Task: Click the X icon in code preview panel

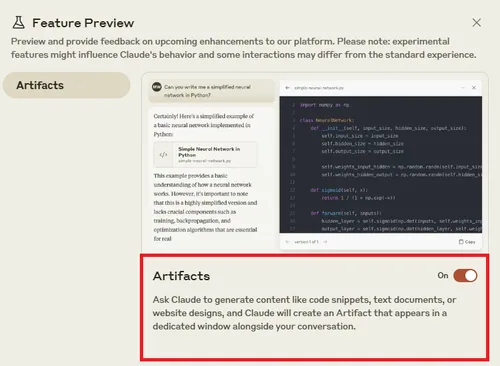Action: [x=474, y=88]
